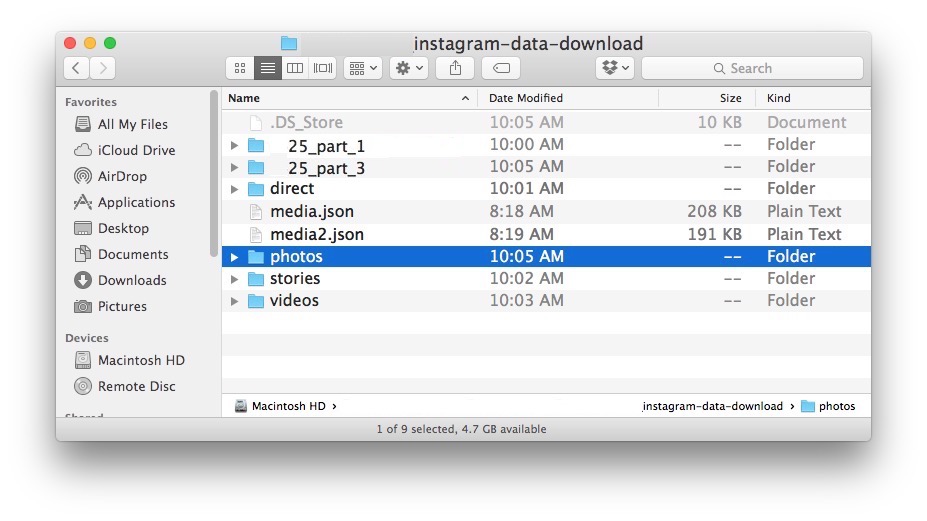Click the 208 KB size cell
Viewport: 927px width, 521px height.
714,212
